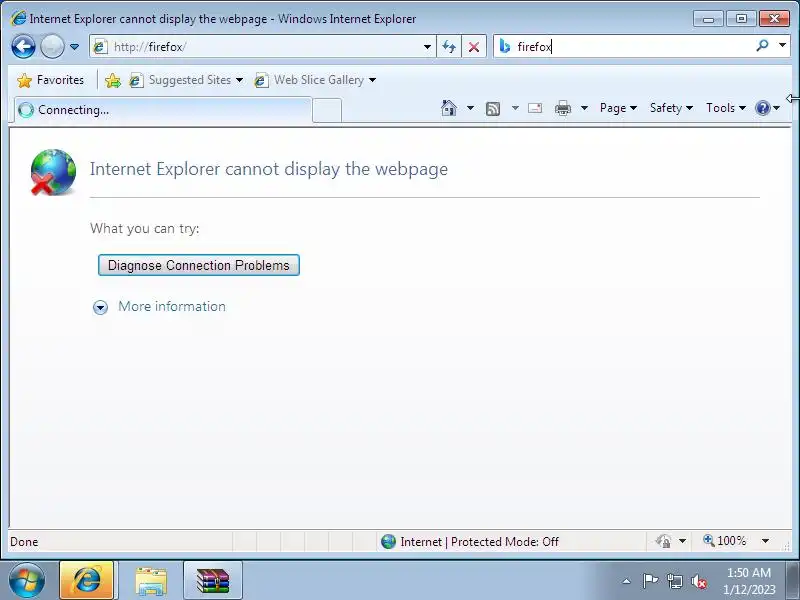
Task: Expand the Home button dropdown arrow
Action: tap(470, 108)
